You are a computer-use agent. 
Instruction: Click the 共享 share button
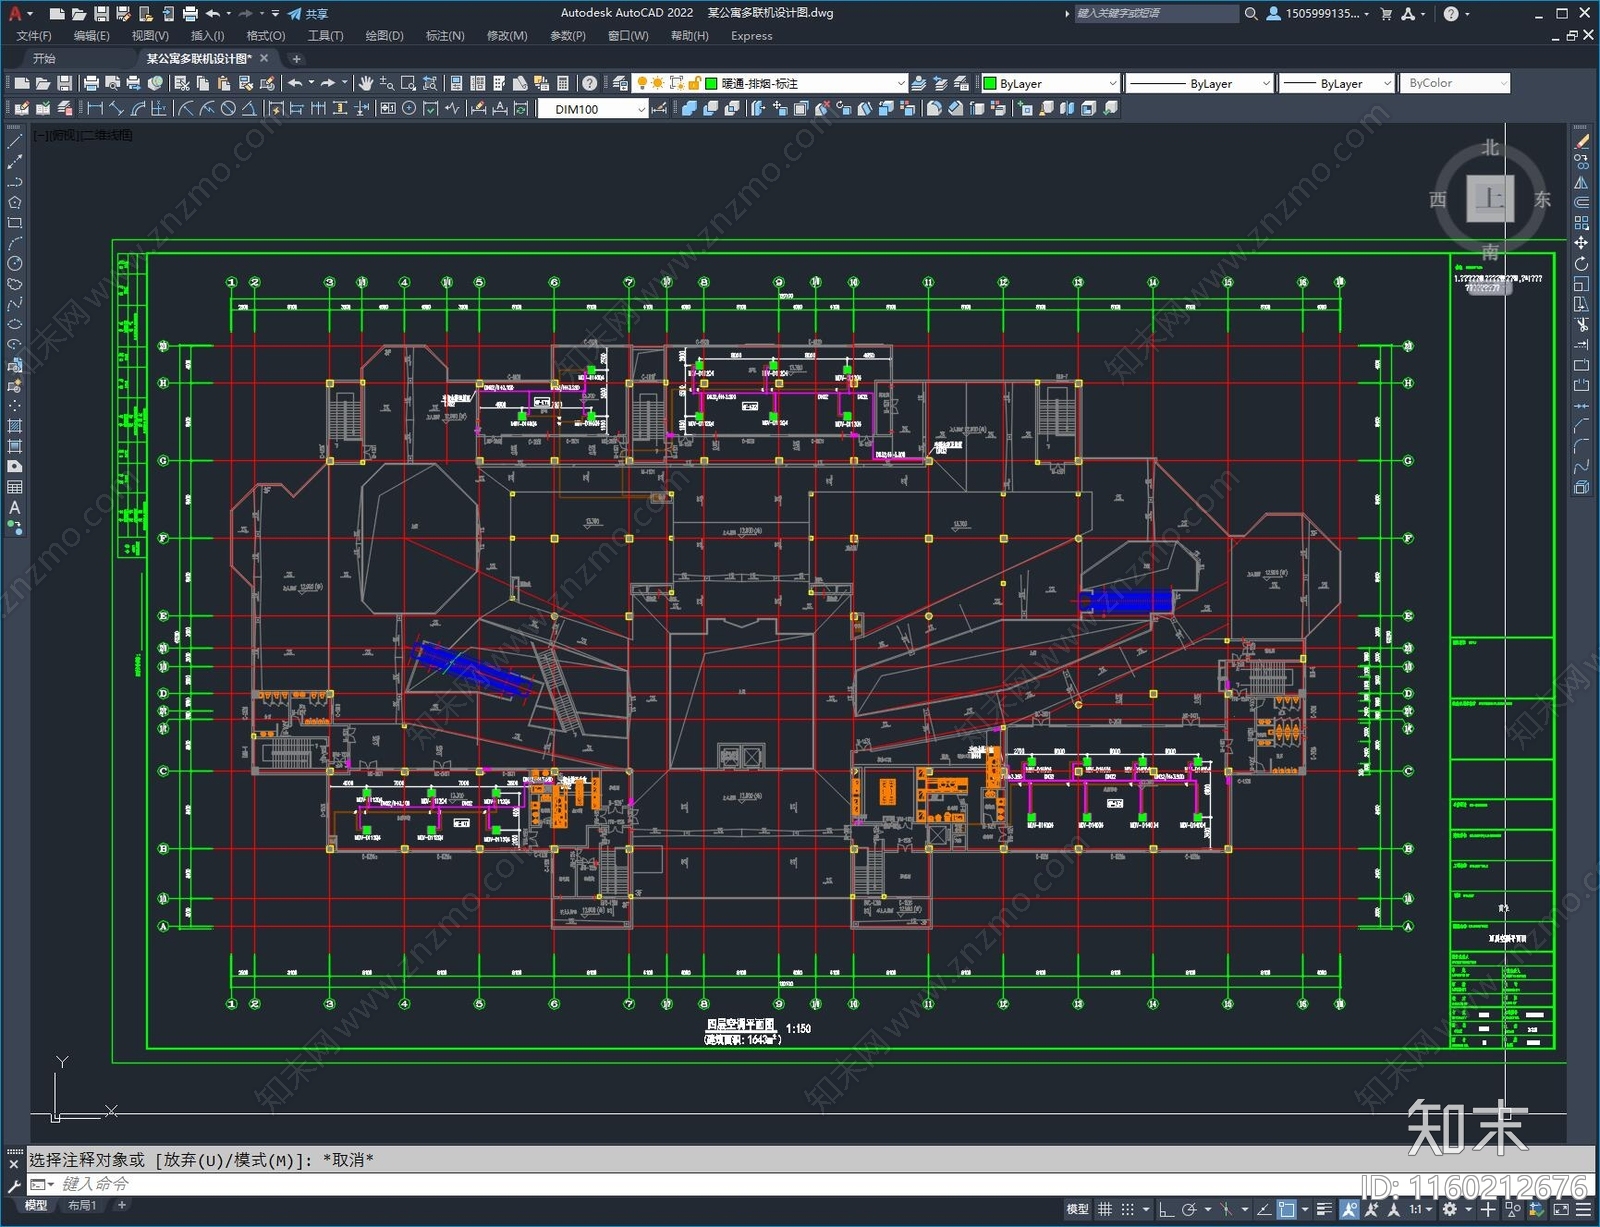pos(307,14)
